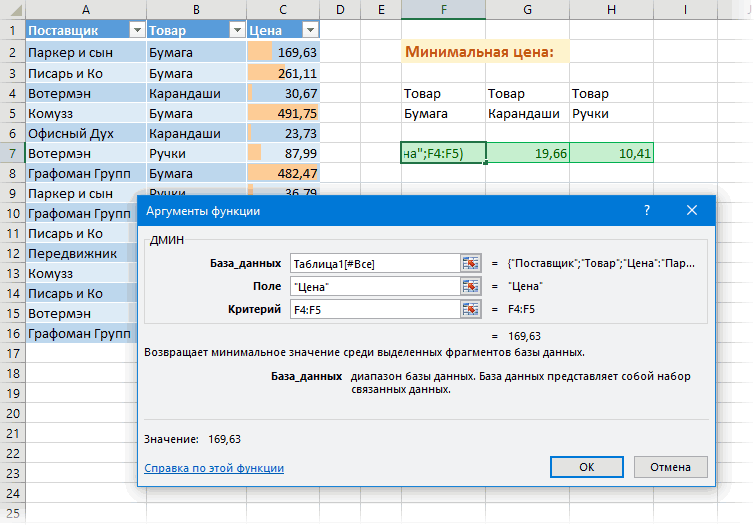Click criteria cell Ручки in column H
This screenshot has height=526, width=756.
(x=611, y=113)
